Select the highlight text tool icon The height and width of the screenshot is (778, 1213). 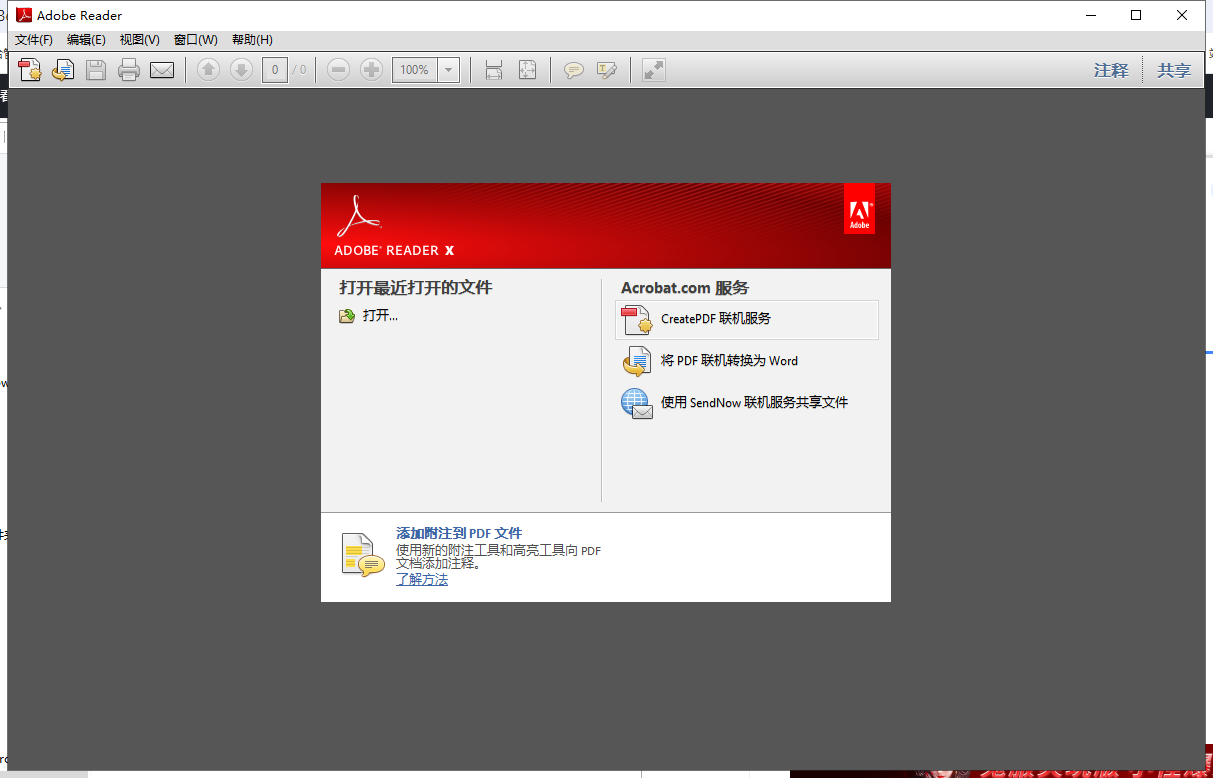608,70
